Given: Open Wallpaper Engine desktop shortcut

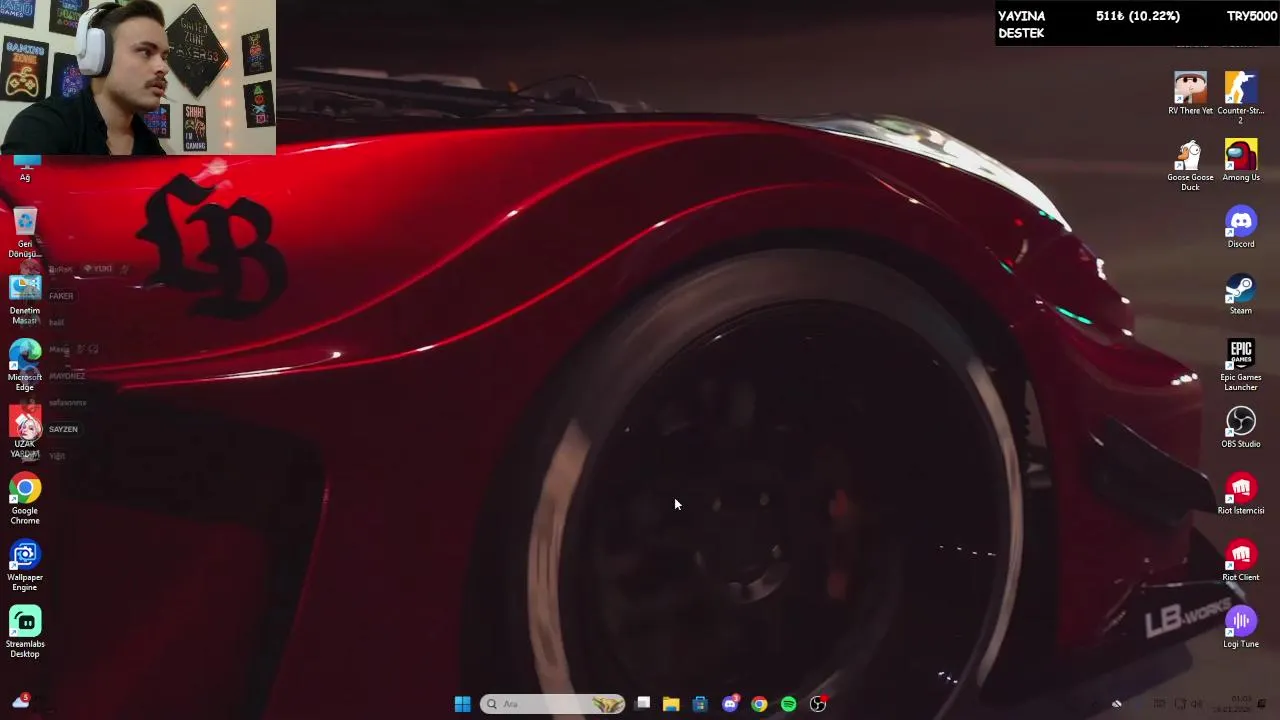Looking at the screenshot, I should (25, 566).
